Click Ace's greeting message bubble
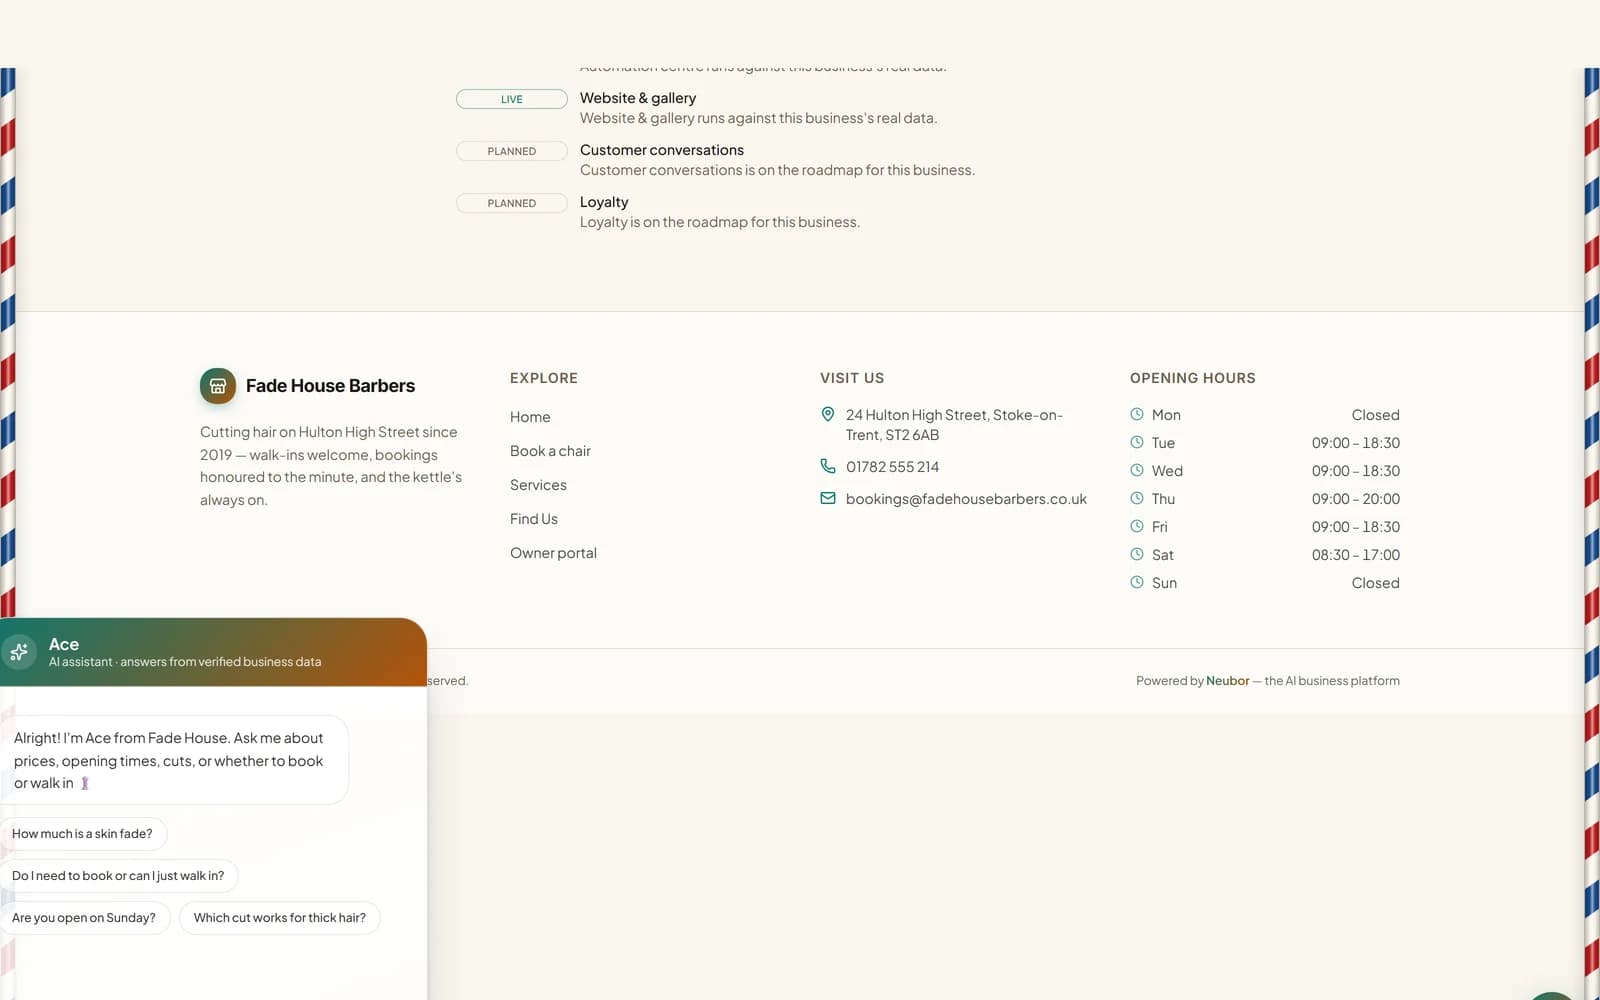 pyautogui.click(x=174, y=760)
